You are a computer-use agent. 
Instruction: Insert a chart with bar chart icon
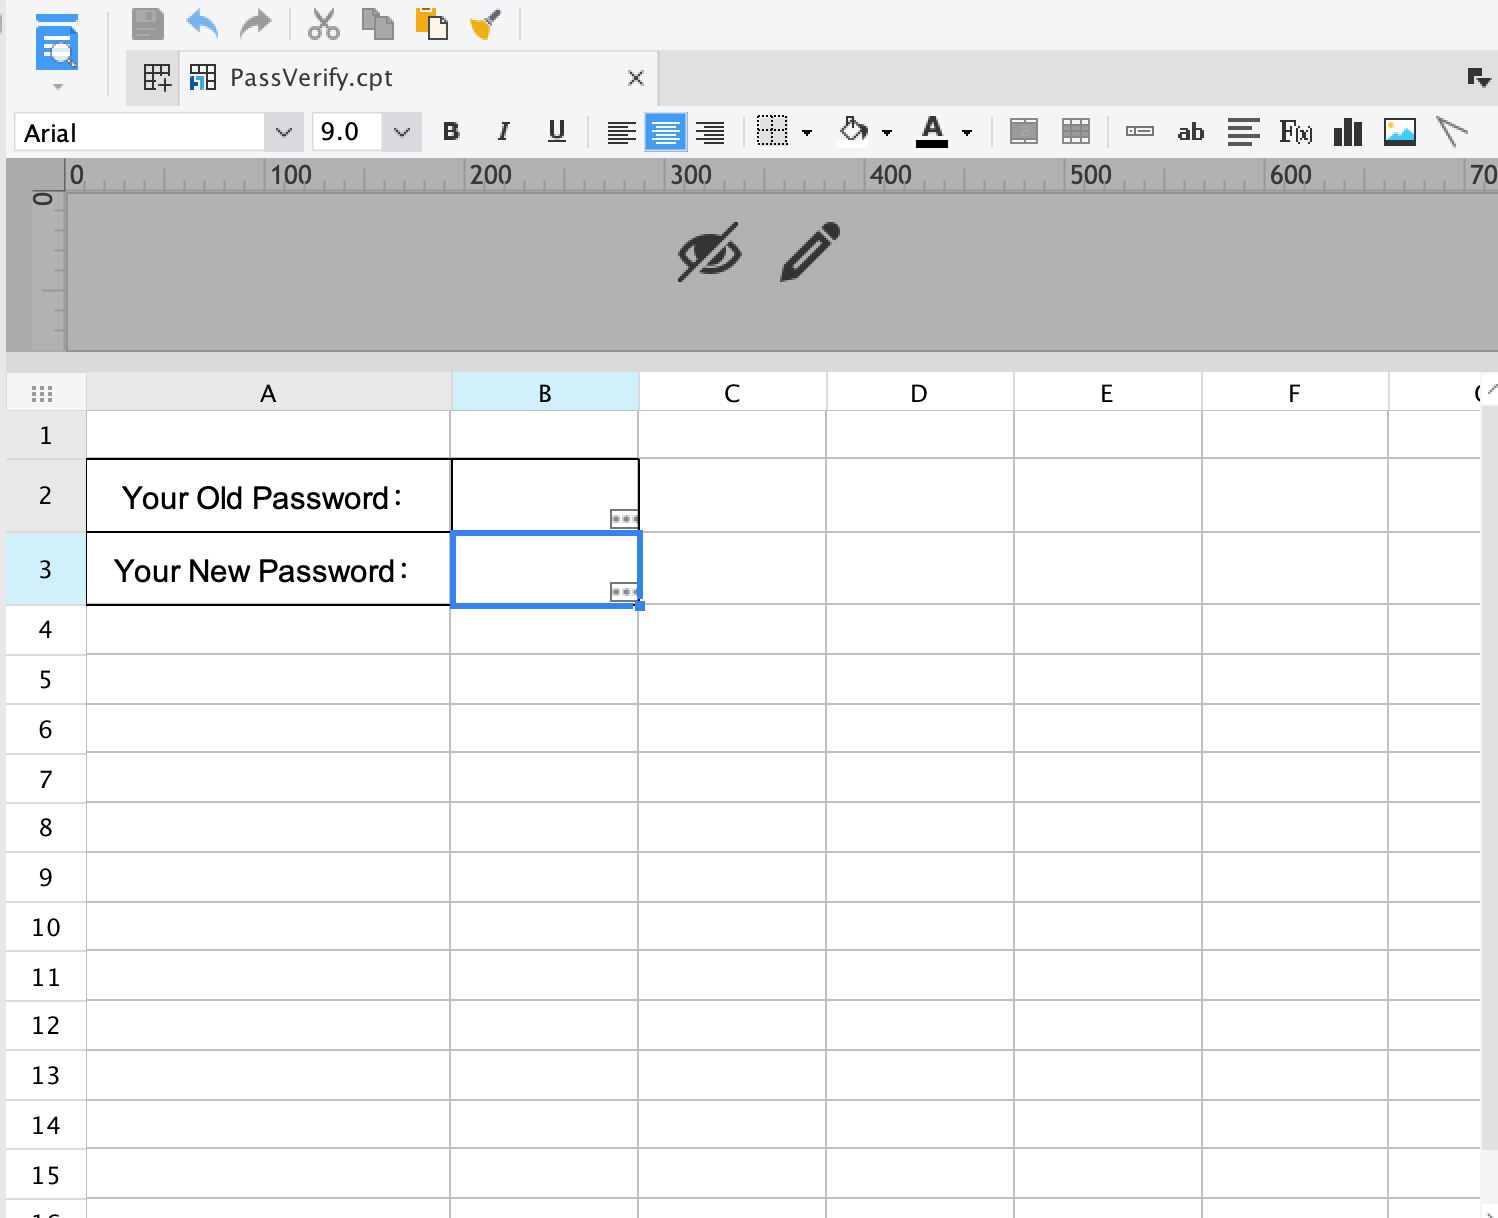coord(1348,131)
